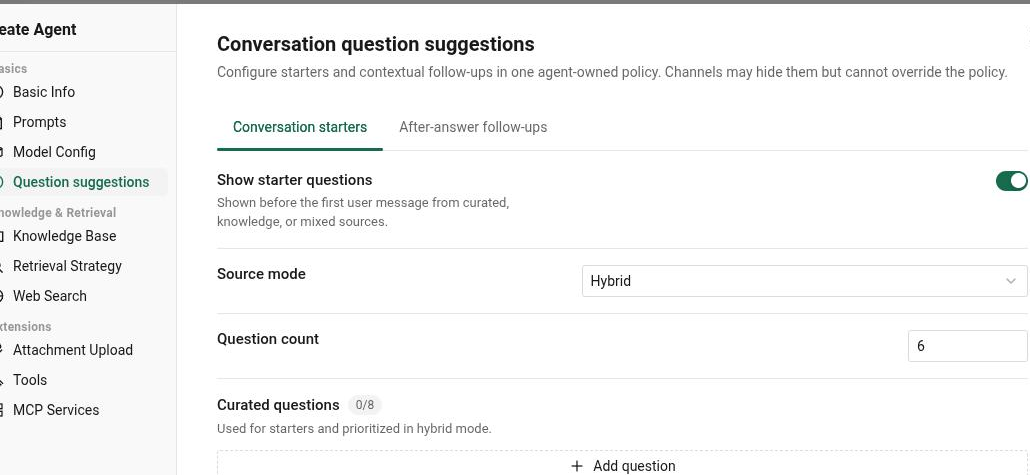This screenshot has height=475, width=1030.
Task: Click chevron arrow in Source mode dropdown
Action: (x=1010, y=281)
